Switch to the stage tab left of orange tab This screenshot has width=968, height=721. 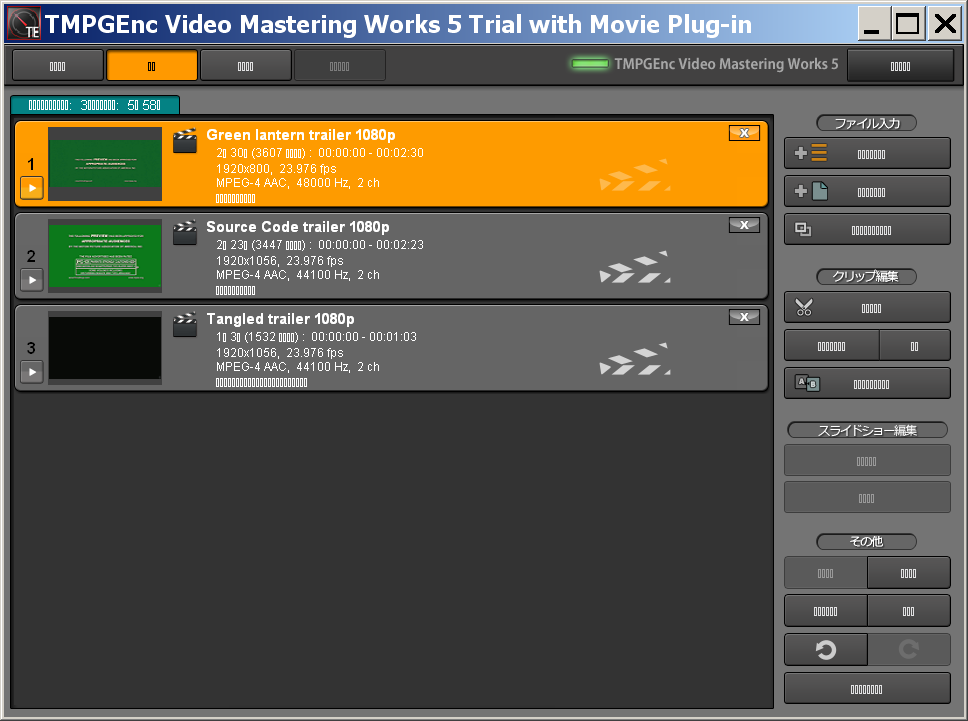[x=57, y=65]
